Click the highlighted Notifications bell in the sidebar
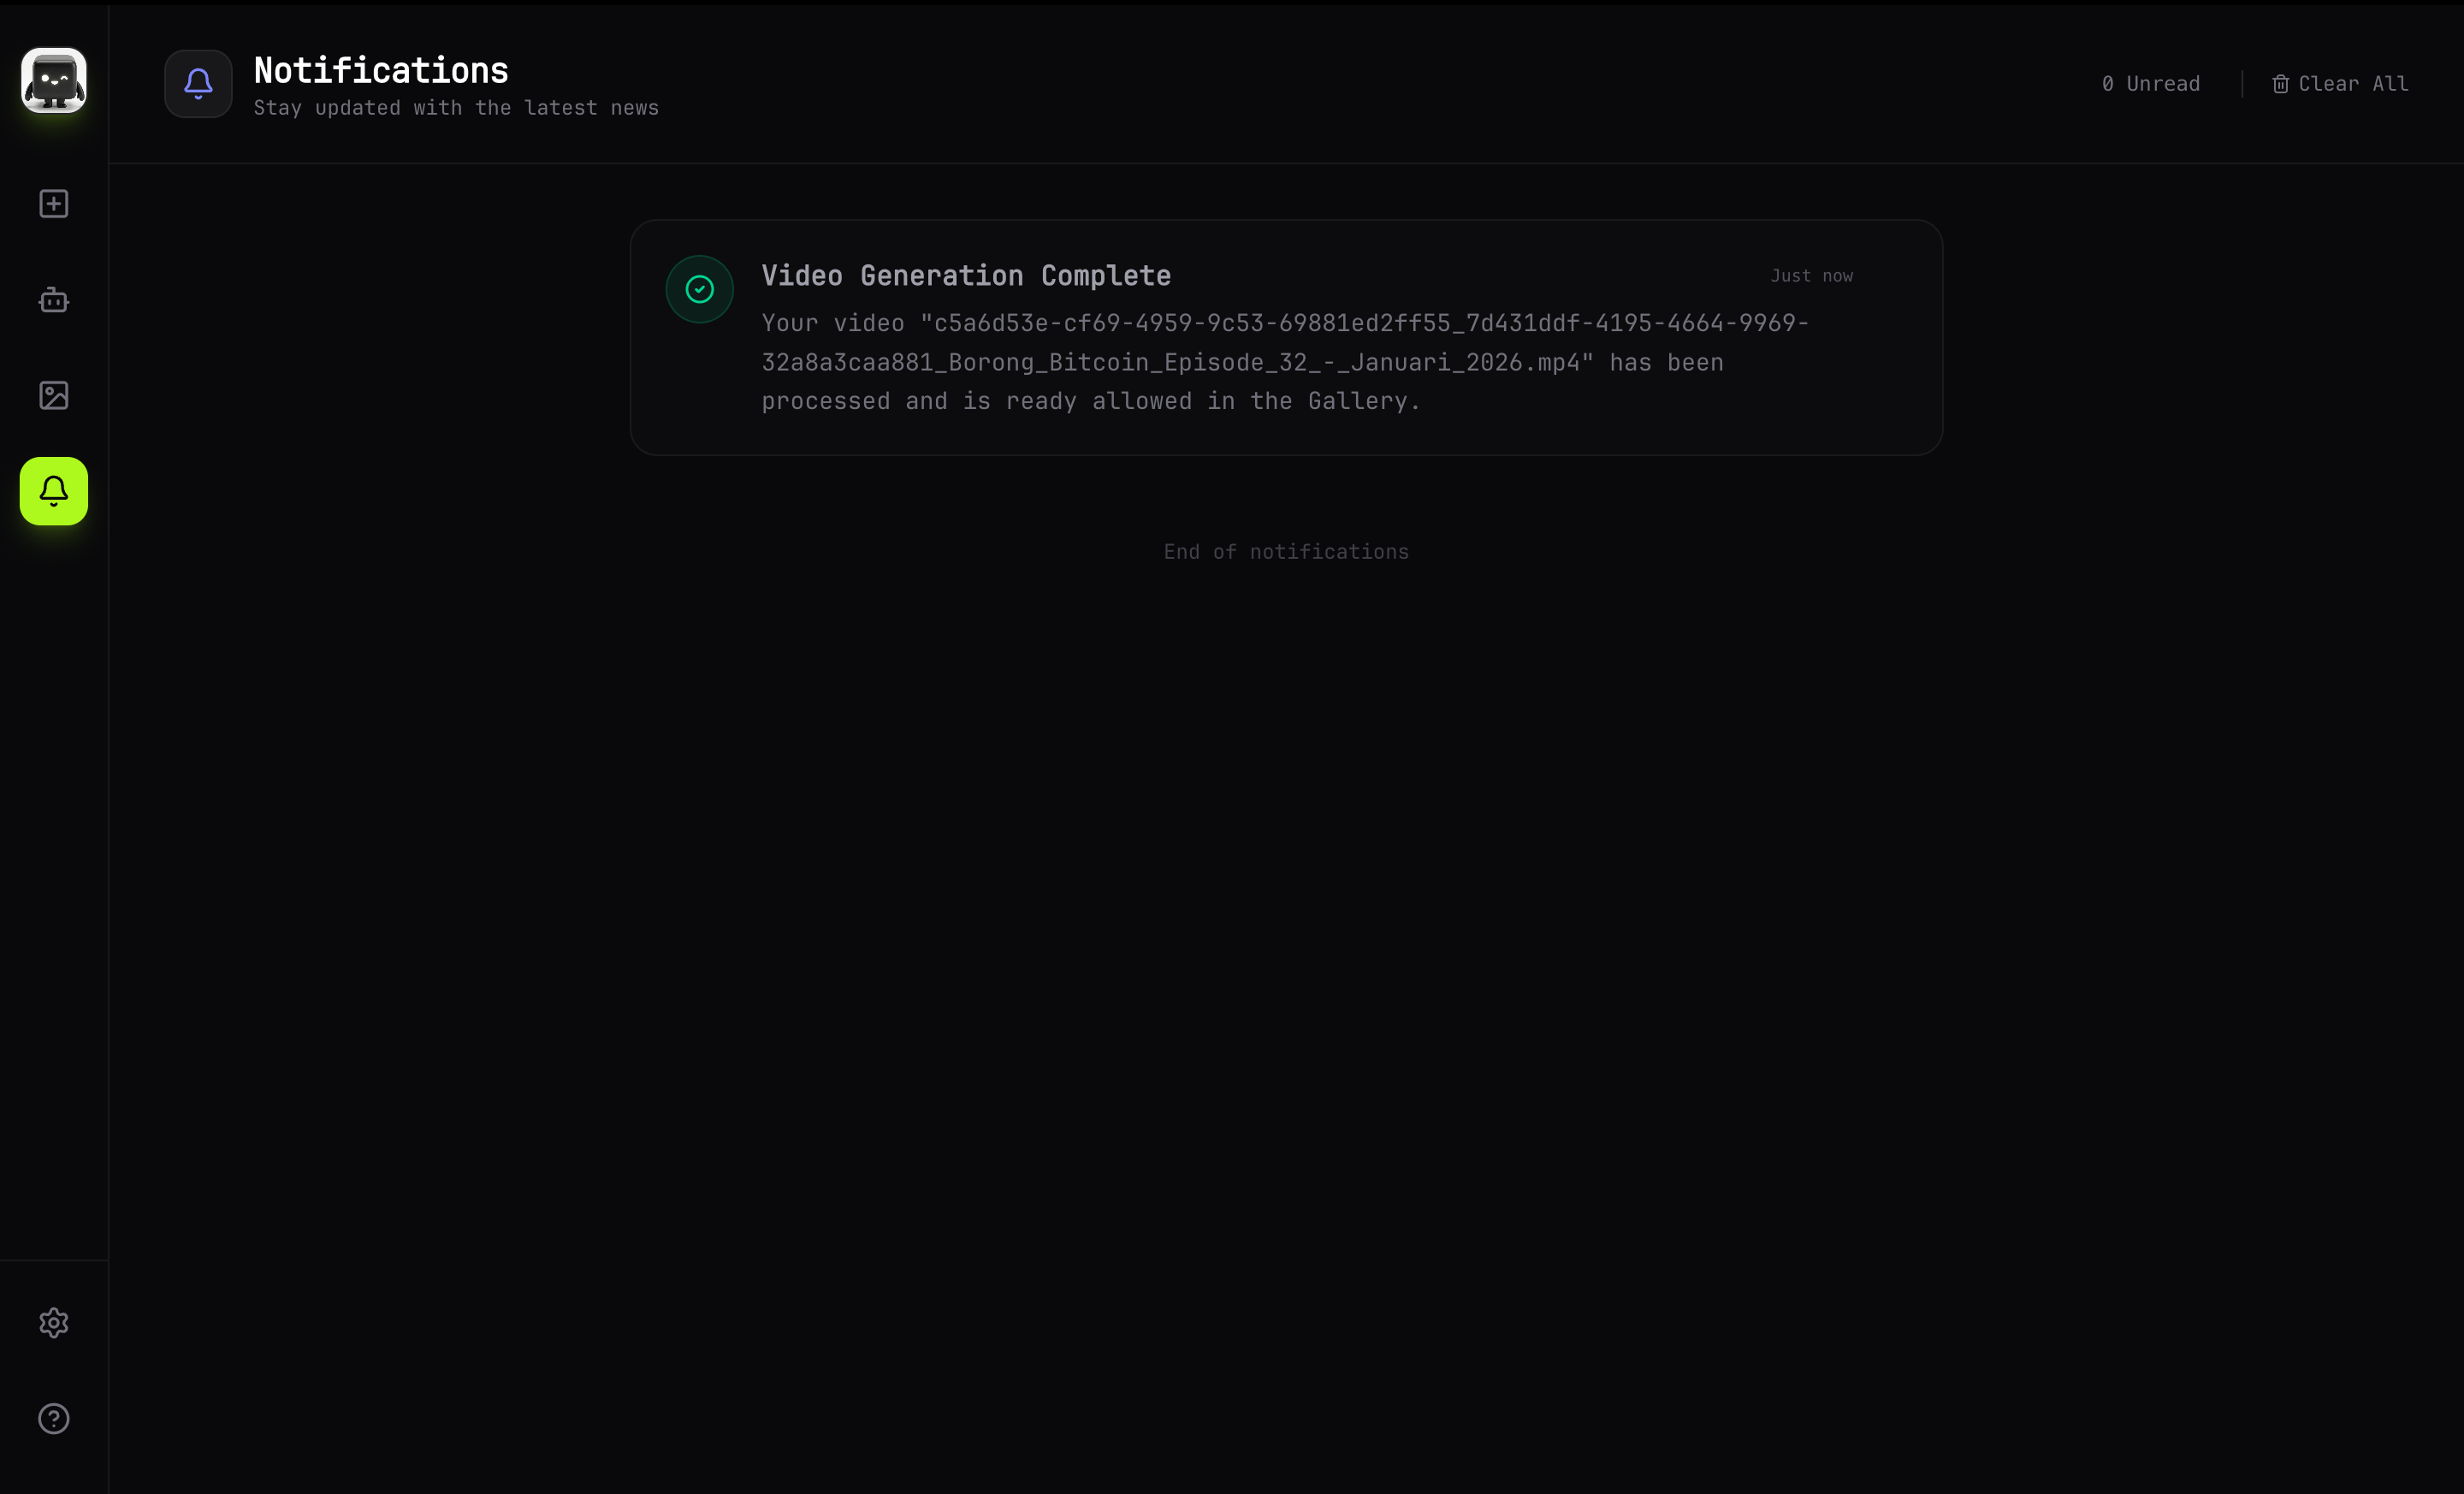2464x1494 pixels. click(x=53, y=490)
